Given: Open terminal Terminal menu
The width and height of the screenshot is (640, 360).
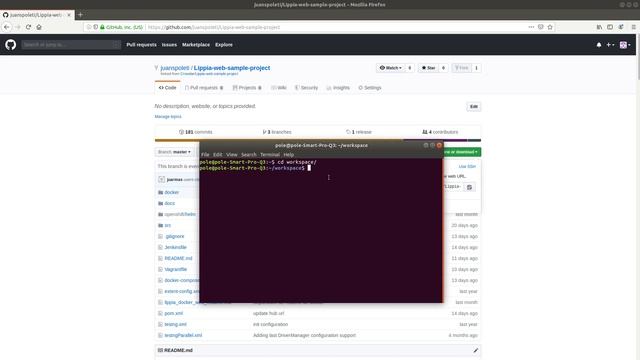Looking at the screenshot, I should pyautogui.click(x=270, y=155).
